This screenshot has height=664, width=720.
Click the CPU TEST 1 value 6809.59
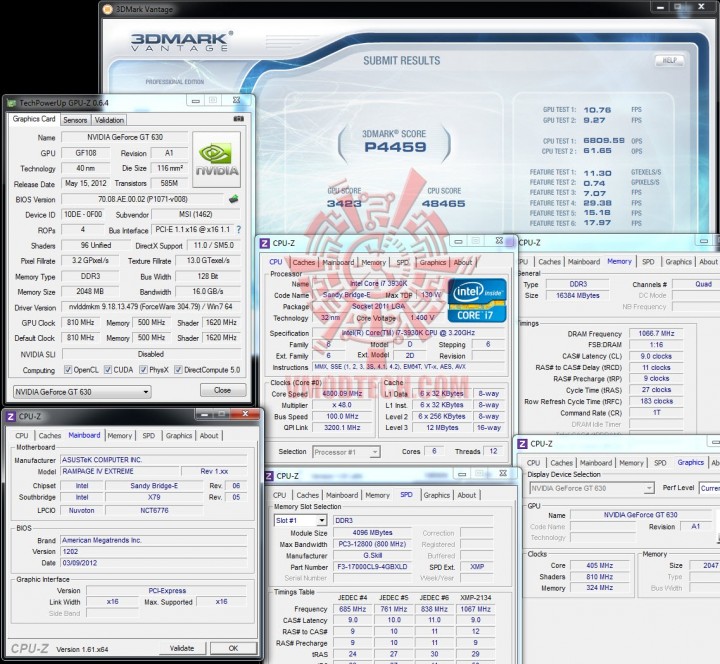604,141
